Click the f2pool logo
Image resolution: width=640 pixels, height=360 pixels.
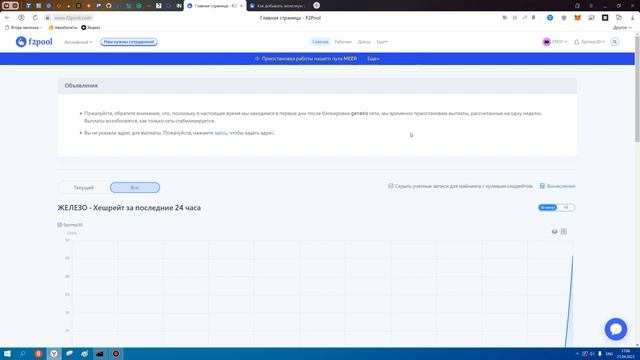34,42
